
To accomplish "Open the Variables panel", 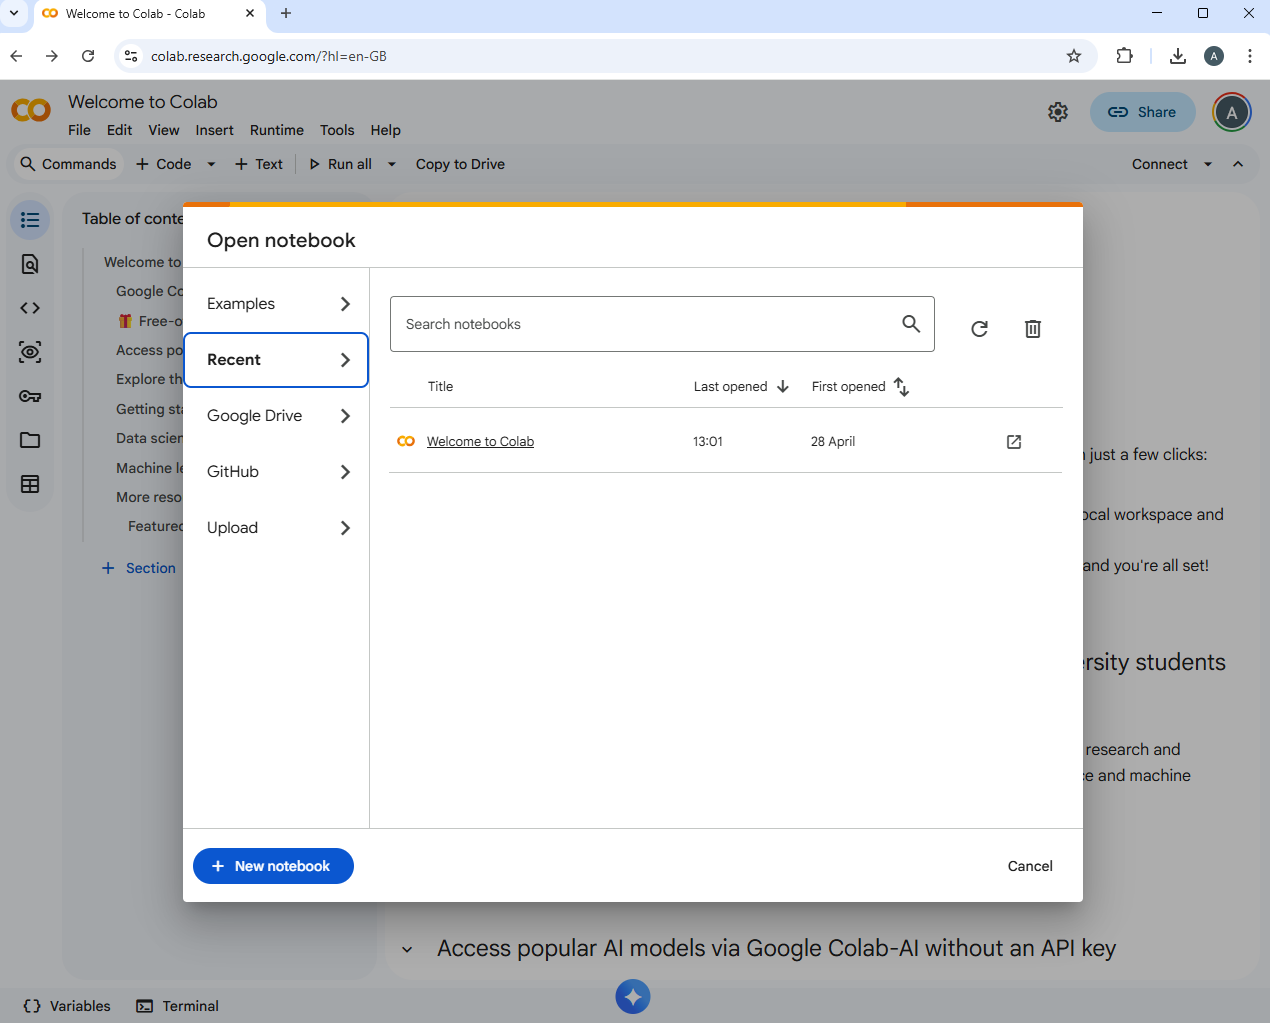I will point(67,1006).
